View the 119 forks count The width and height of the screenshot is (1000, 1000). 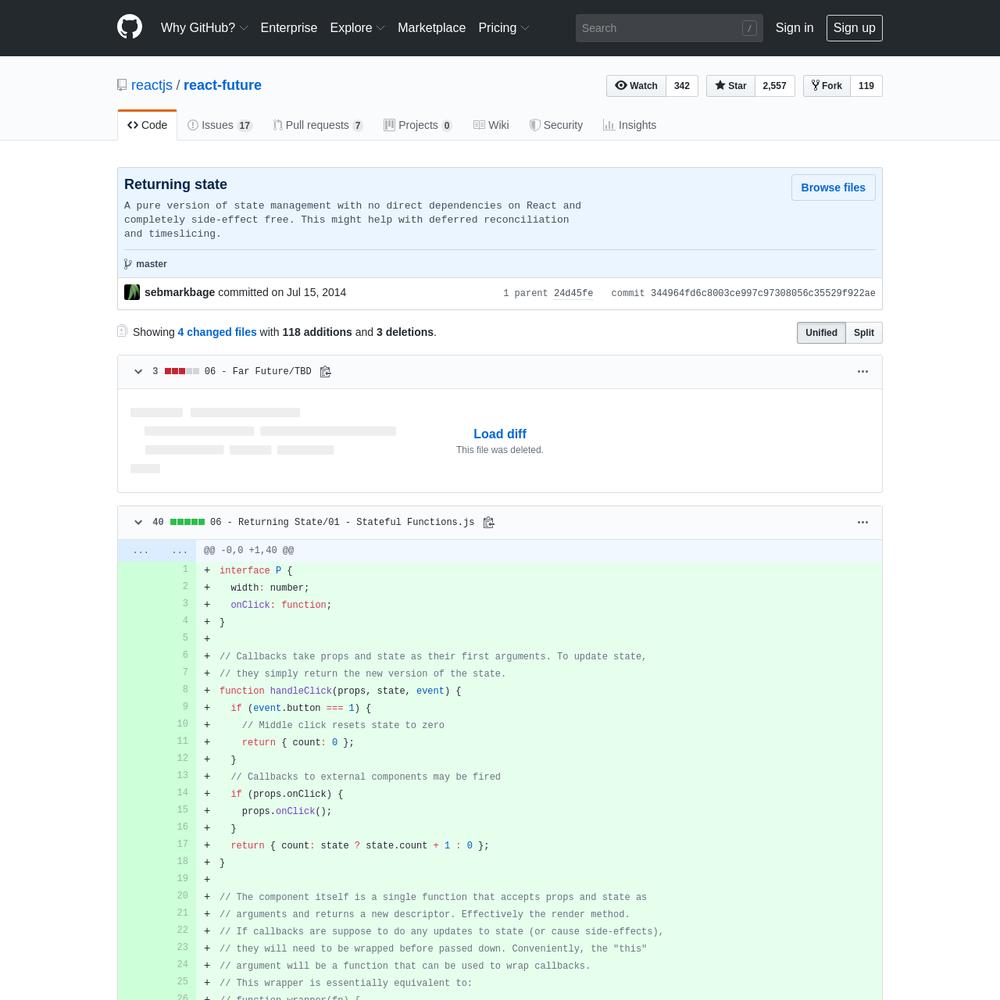pos(866,85)
